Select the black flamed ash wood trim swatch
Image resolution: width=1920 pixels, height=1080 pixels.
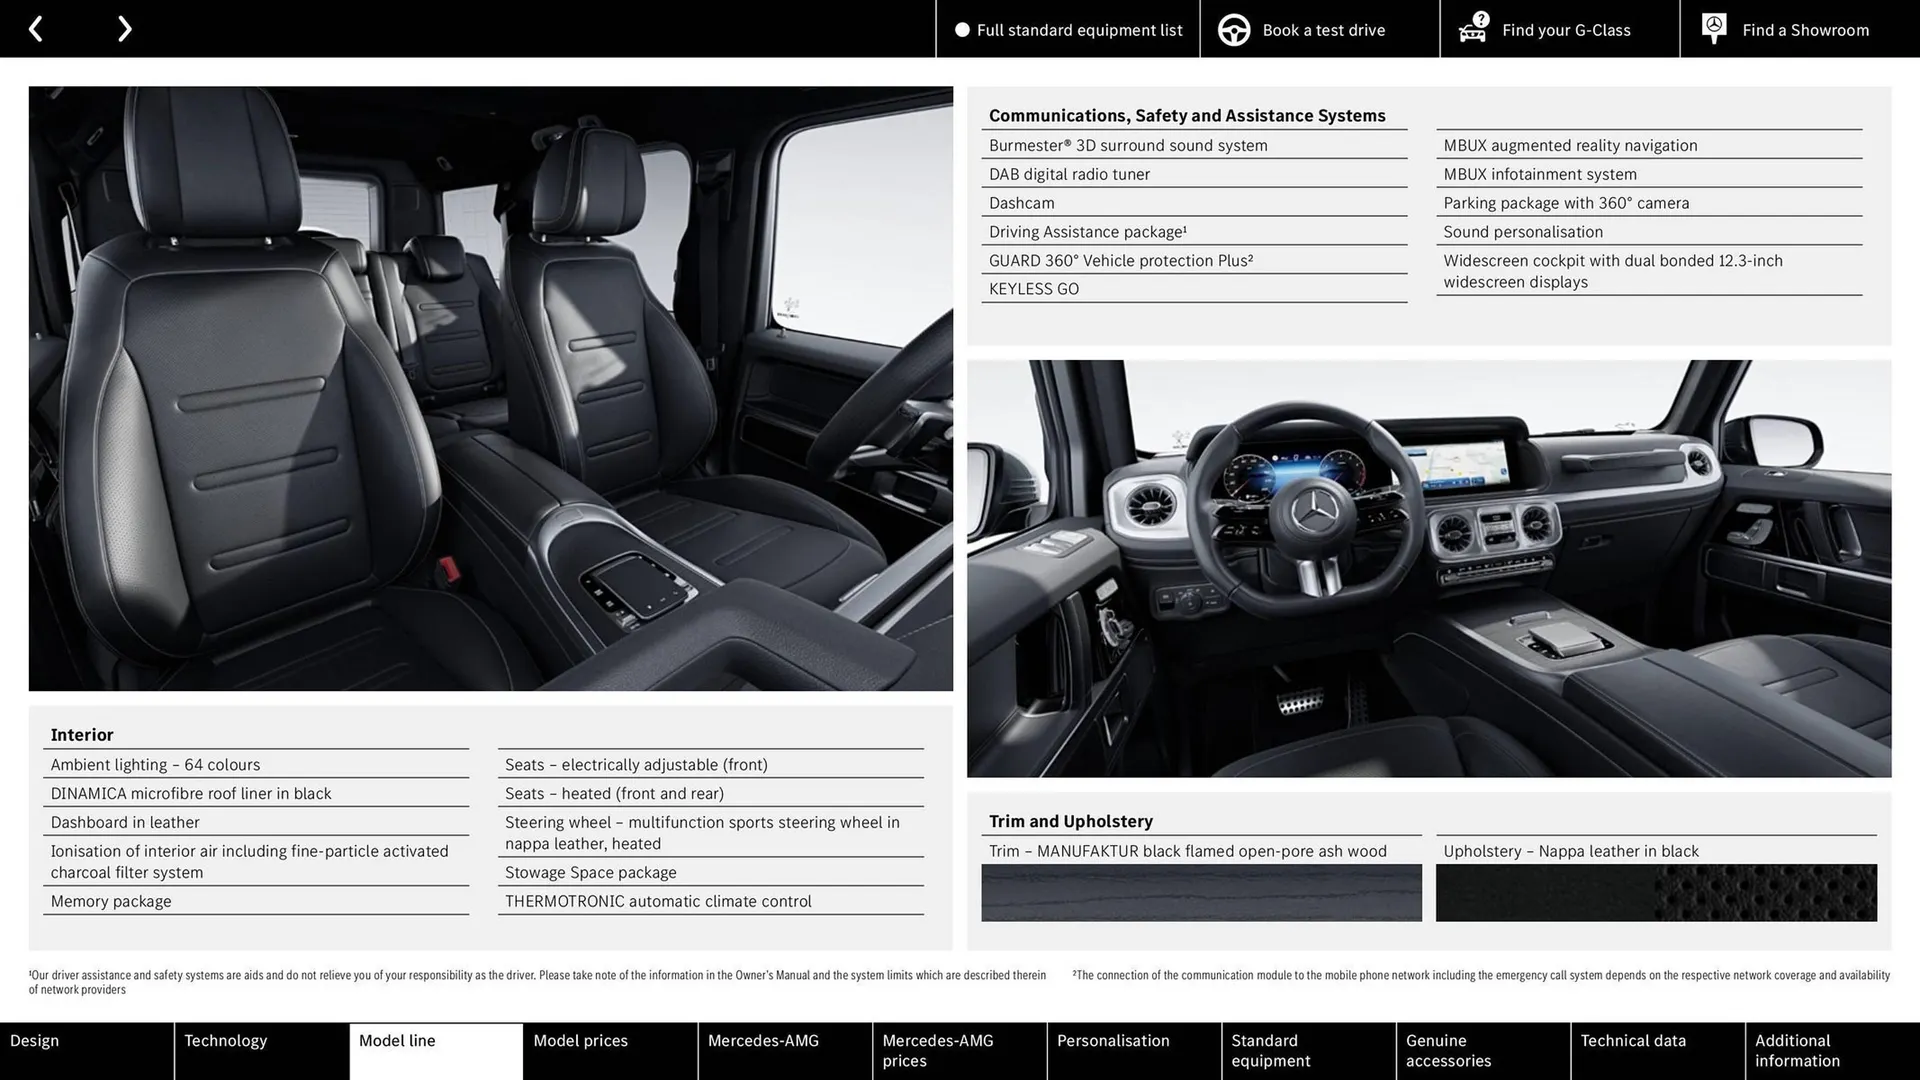pyautogui.click(x=1201, y=893)
